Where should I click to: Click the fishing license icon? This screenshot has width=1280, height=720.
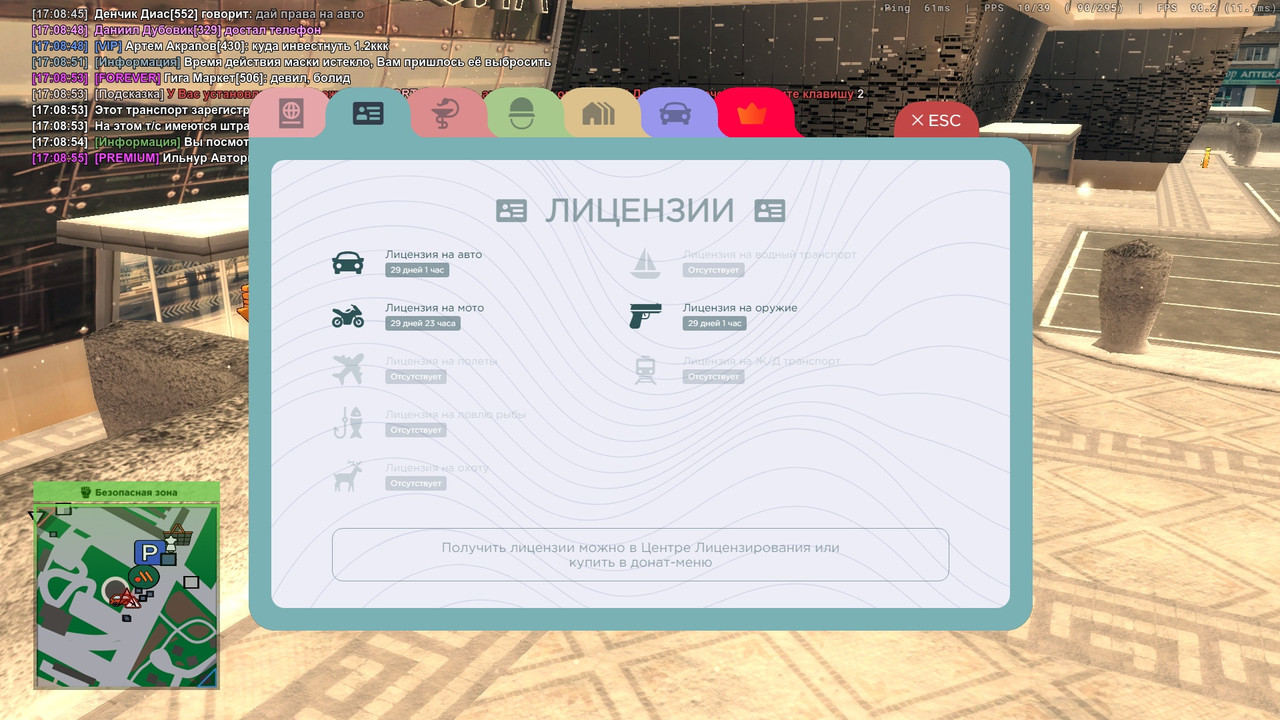(348, 423)
